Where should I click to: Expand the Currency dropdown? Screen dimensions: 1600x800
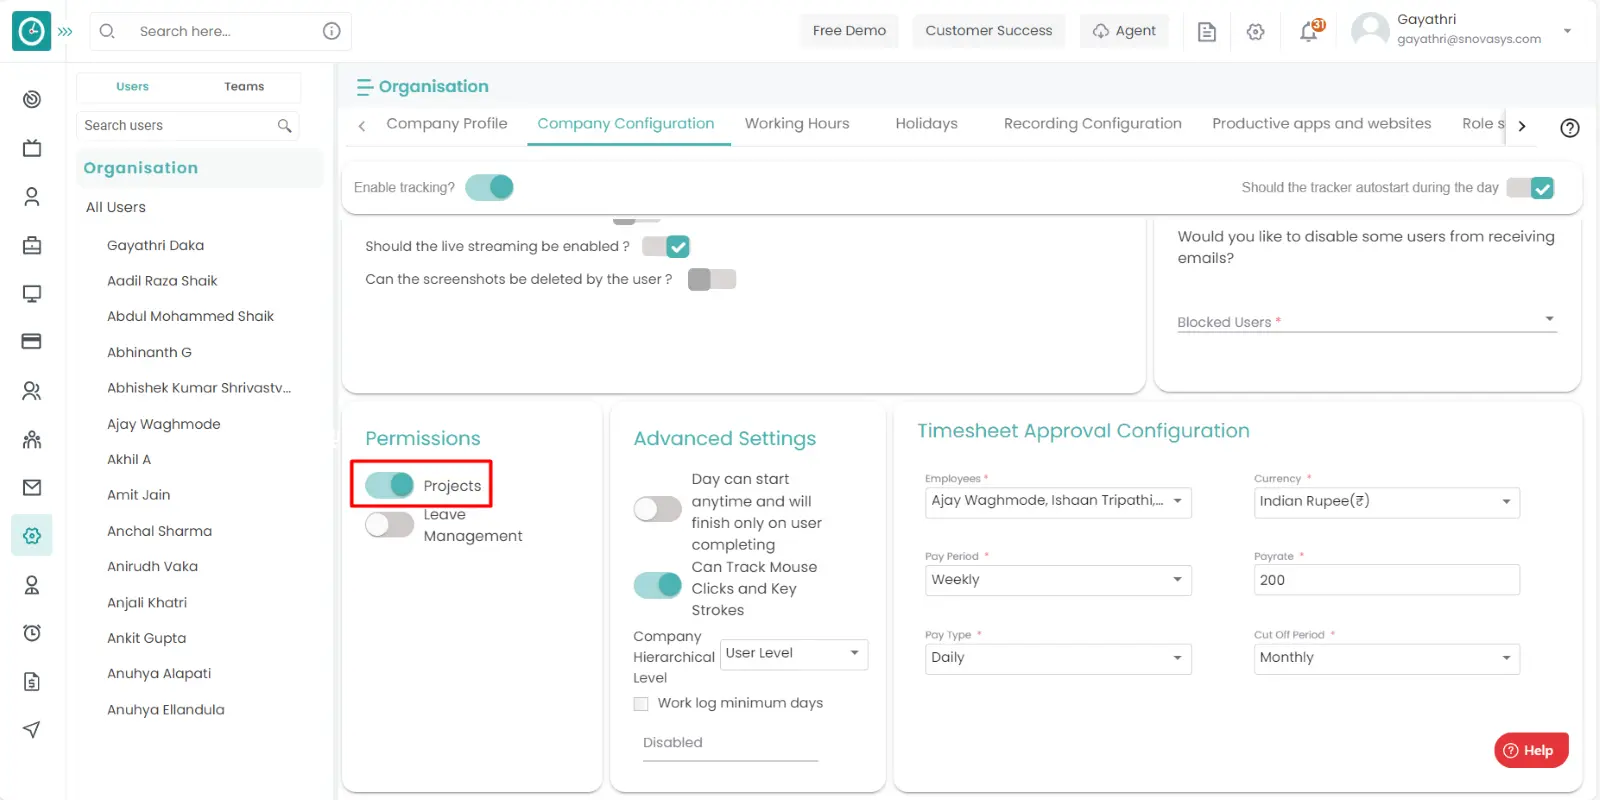click(x=1386, y=502)
